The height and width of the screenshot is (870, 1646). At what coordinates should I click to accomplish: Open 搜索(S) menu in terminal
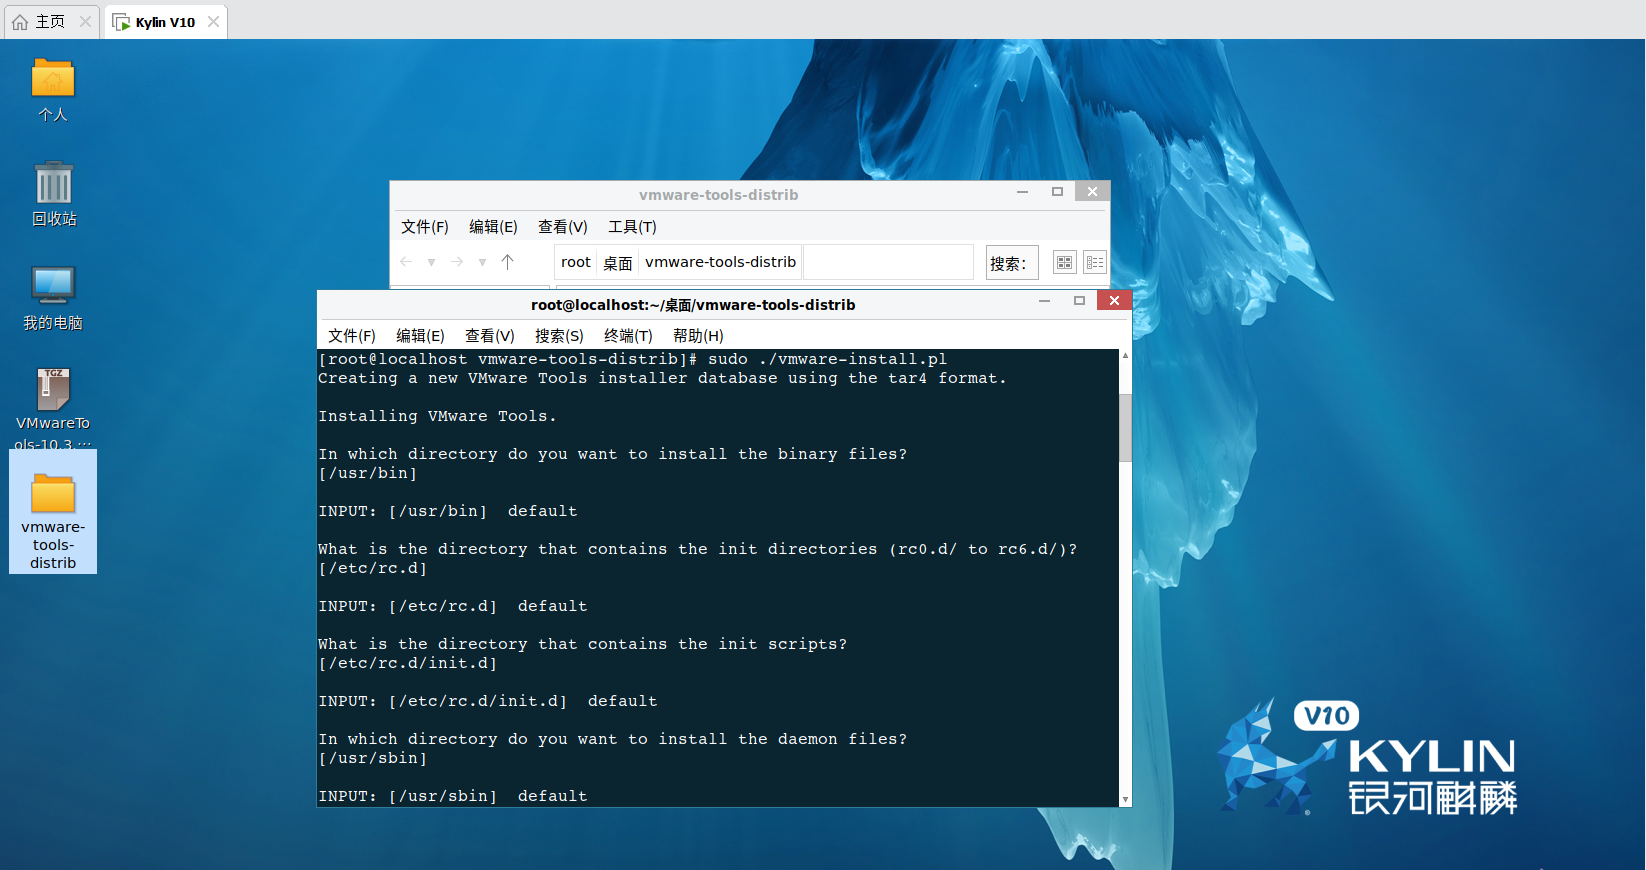point(559,336)
